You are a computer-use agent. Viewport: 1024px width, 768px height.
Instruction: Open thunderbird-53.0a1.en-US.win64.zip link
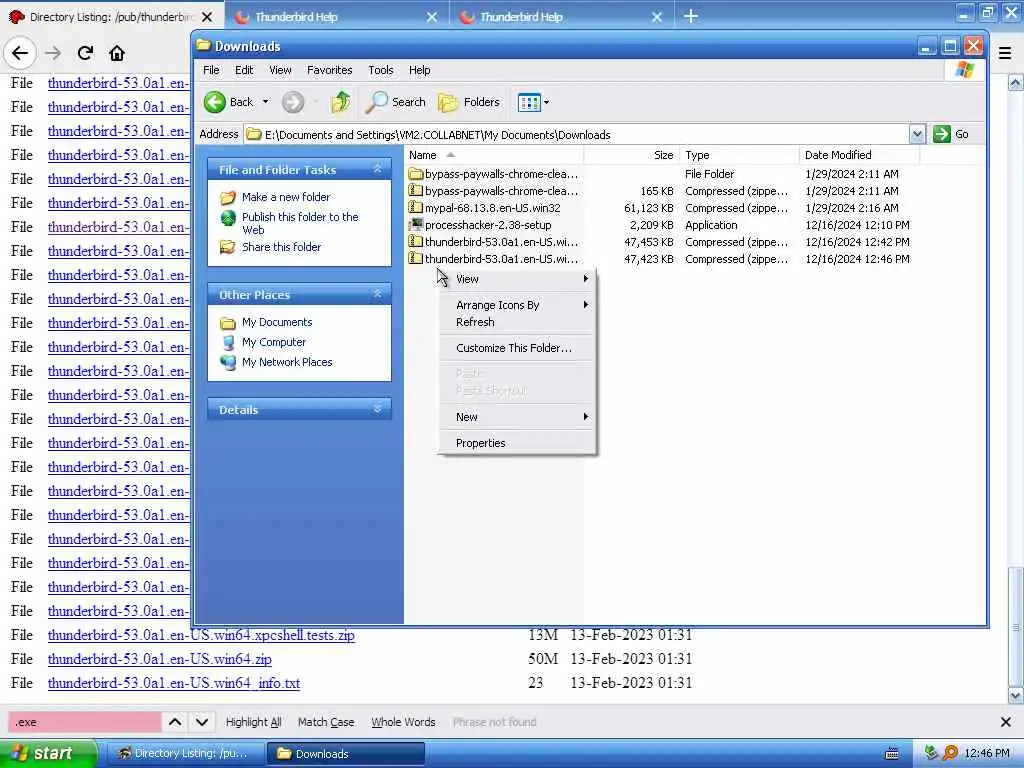(160, 659)
